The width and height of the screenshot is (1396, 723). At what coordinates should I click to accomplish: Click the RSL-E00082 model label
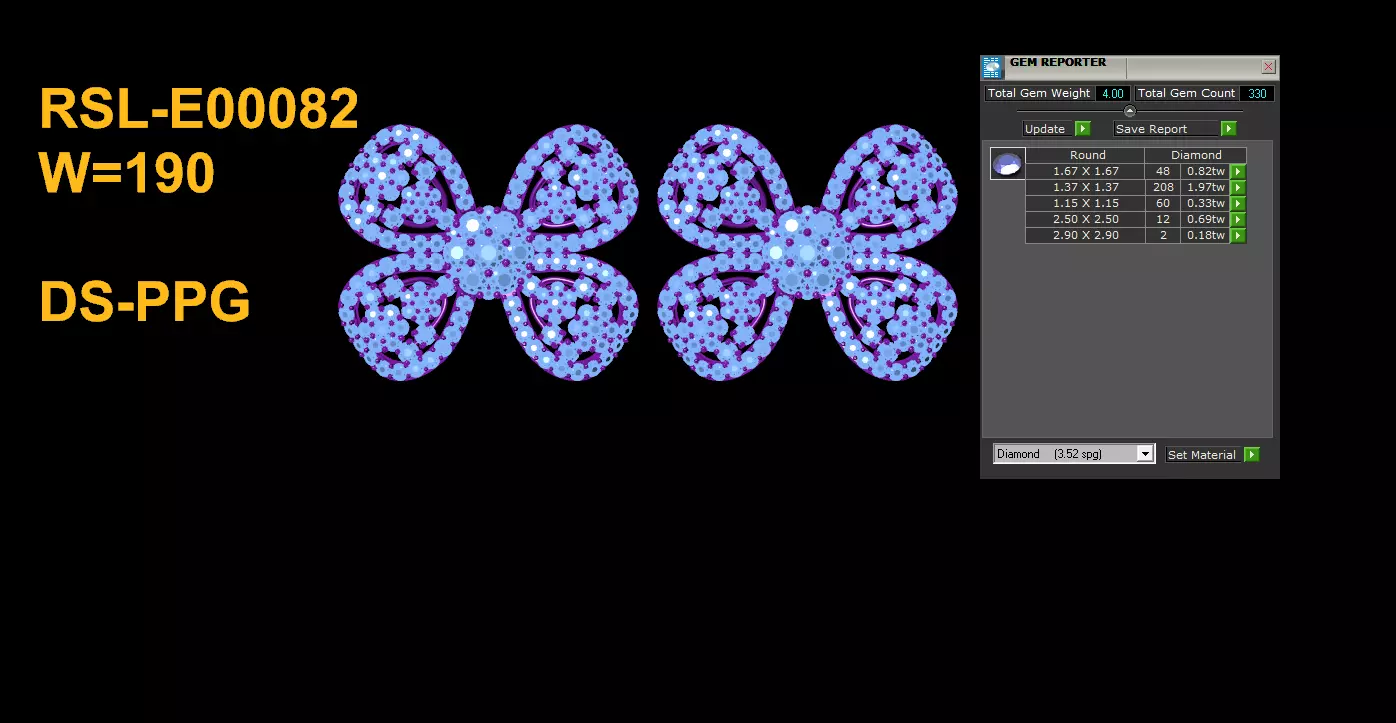pyautogui.click(x=199, y=109)
